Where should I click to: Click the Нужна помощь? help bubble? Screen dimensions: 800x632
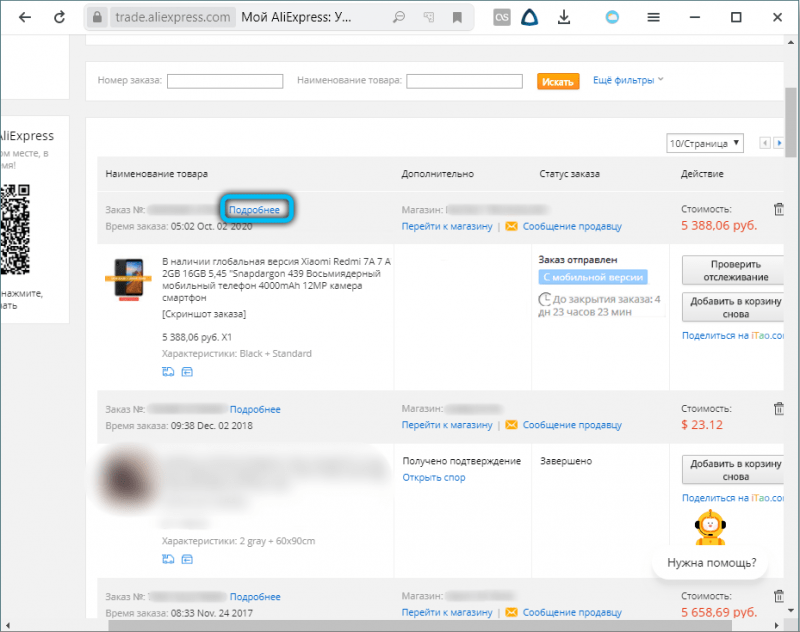(711, 563)
